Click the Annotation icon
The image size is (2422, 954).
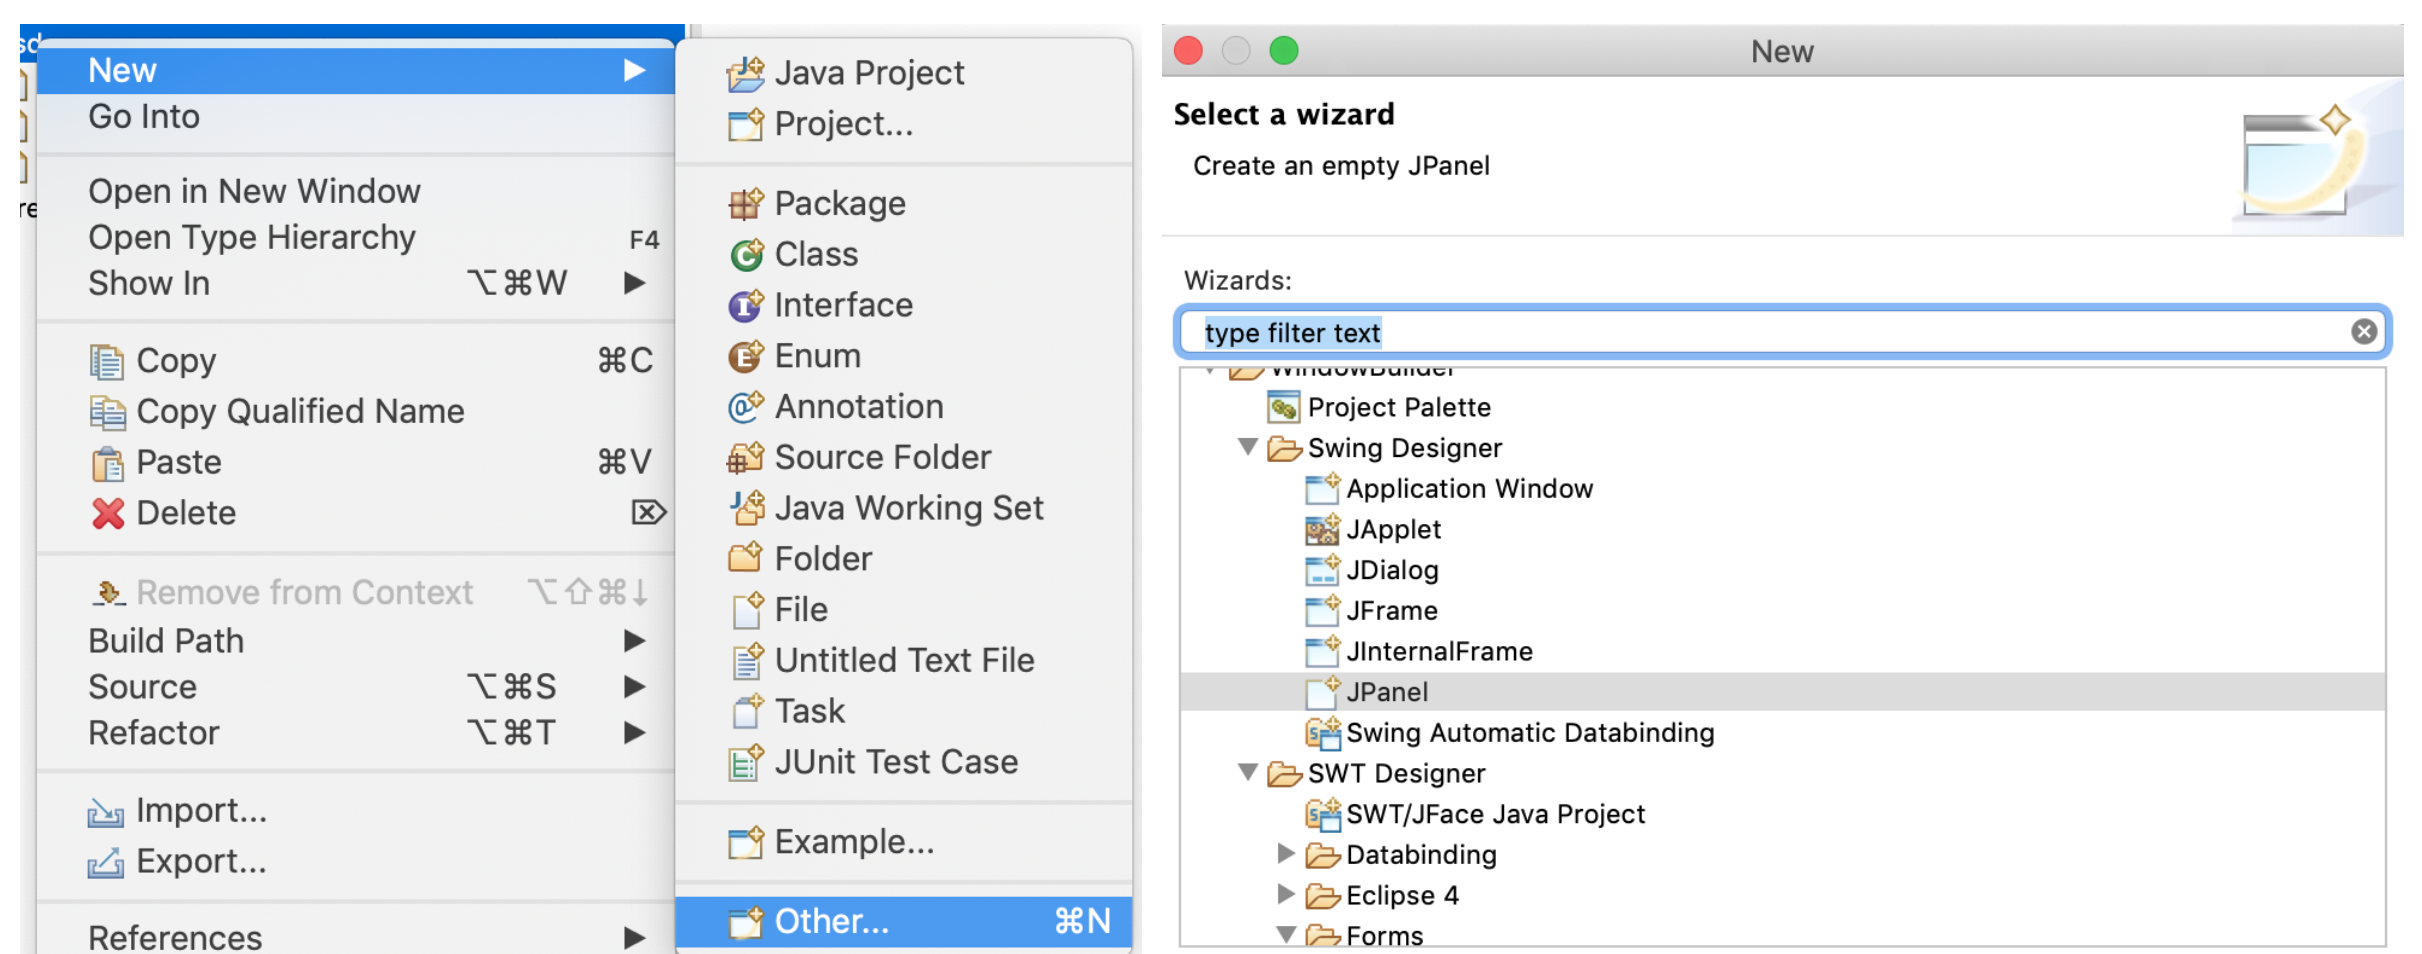(745, 407)
